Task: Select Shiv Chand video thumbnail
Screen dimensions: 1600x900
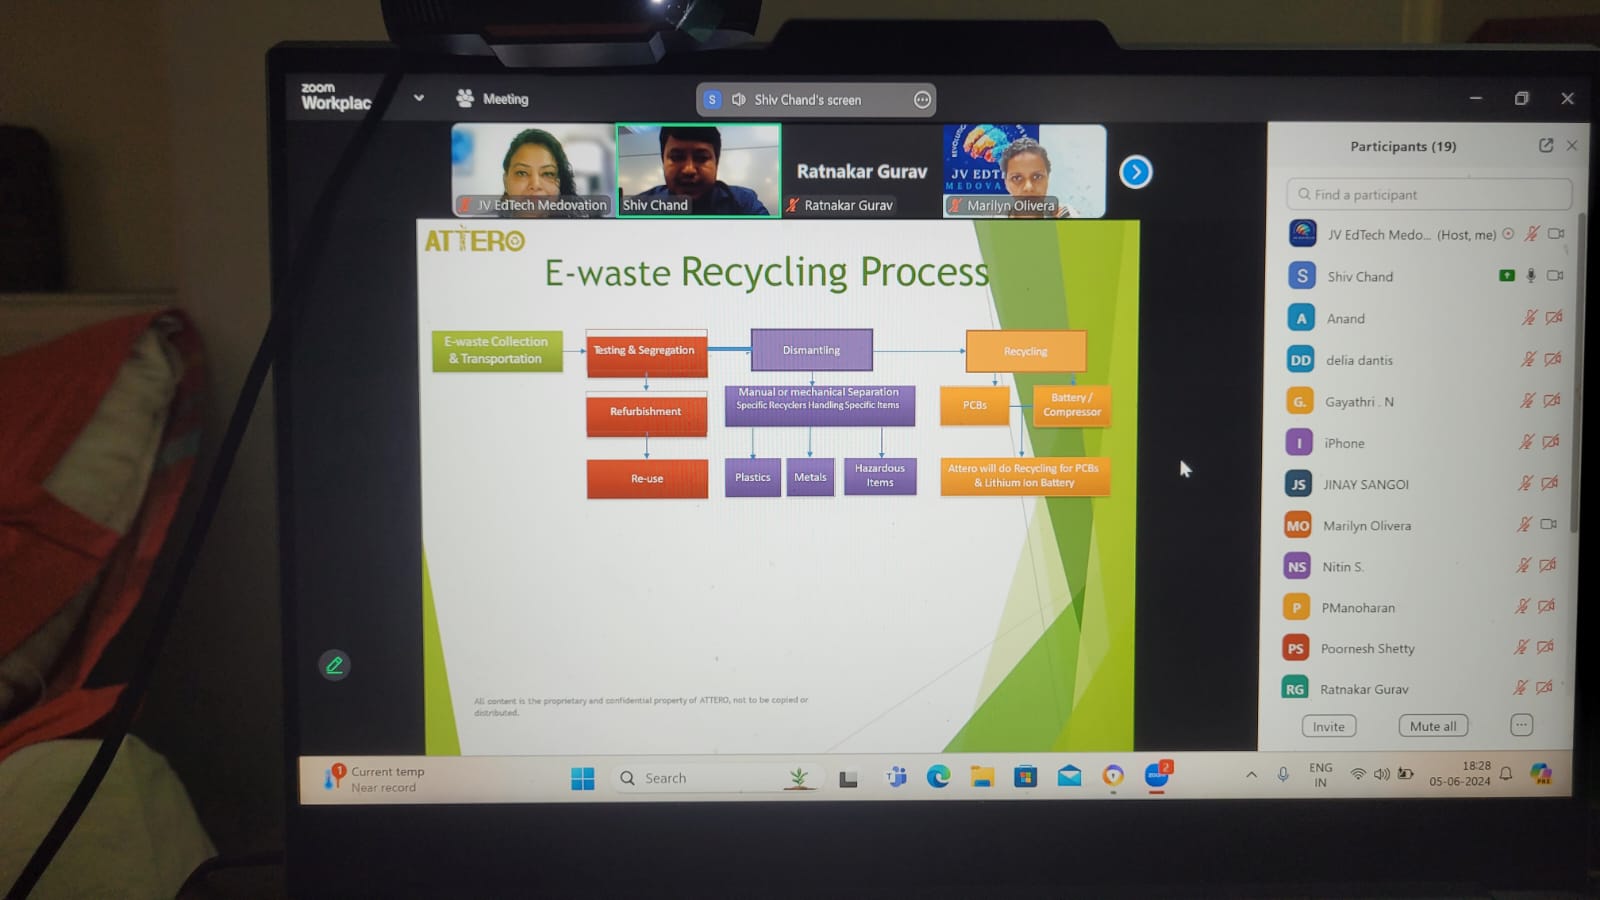Action: pyautogui.click(x=698, y=170)
